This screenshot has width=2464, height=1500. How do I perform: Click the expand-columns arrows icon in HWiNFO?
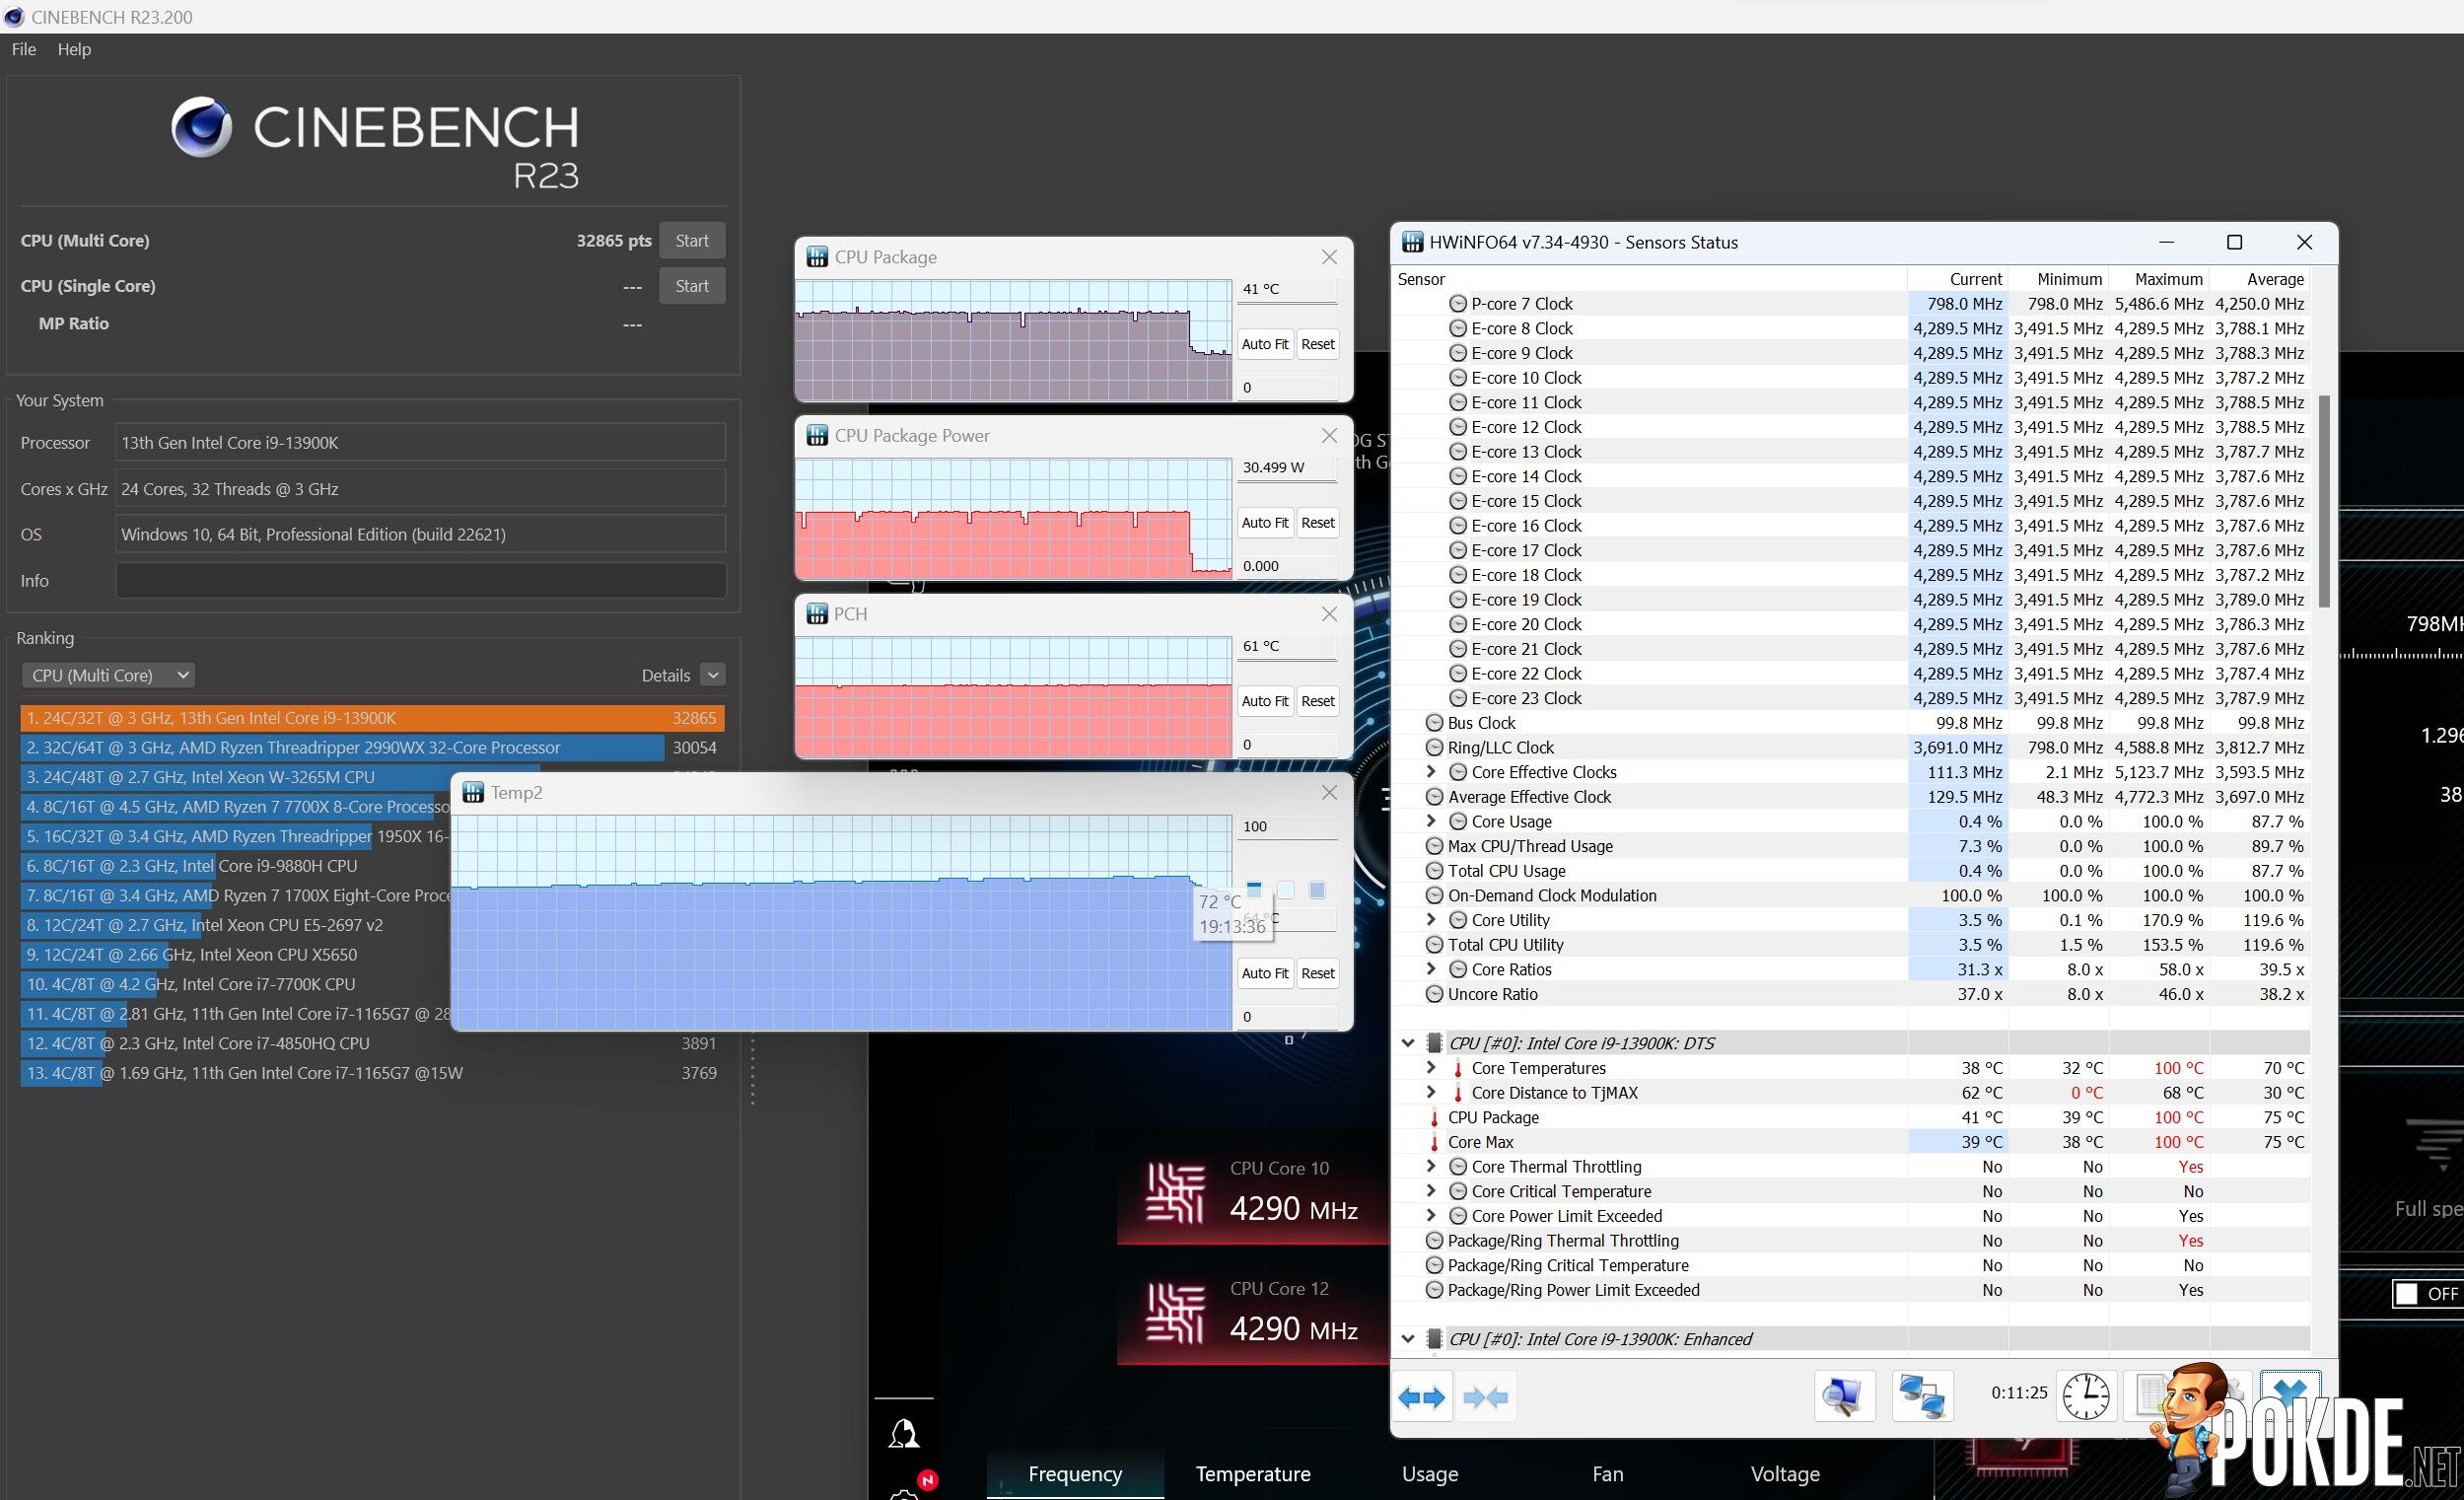pyautogui.click(x=1421, y=1397)
